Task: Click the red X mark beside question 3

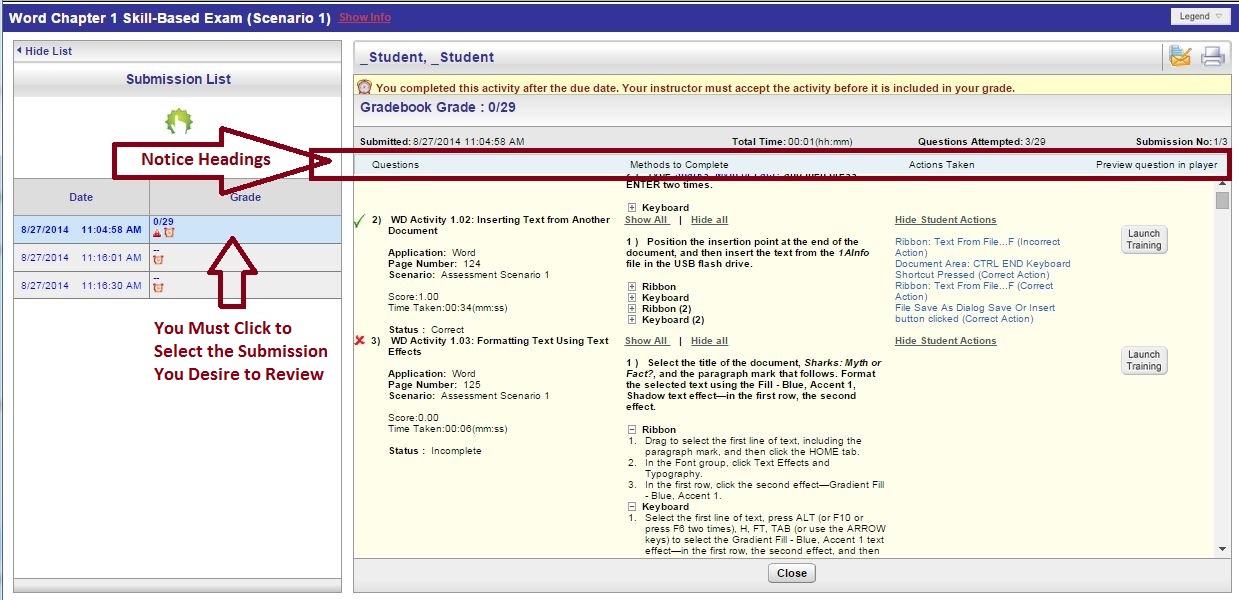Action: [x=360, y=341]
